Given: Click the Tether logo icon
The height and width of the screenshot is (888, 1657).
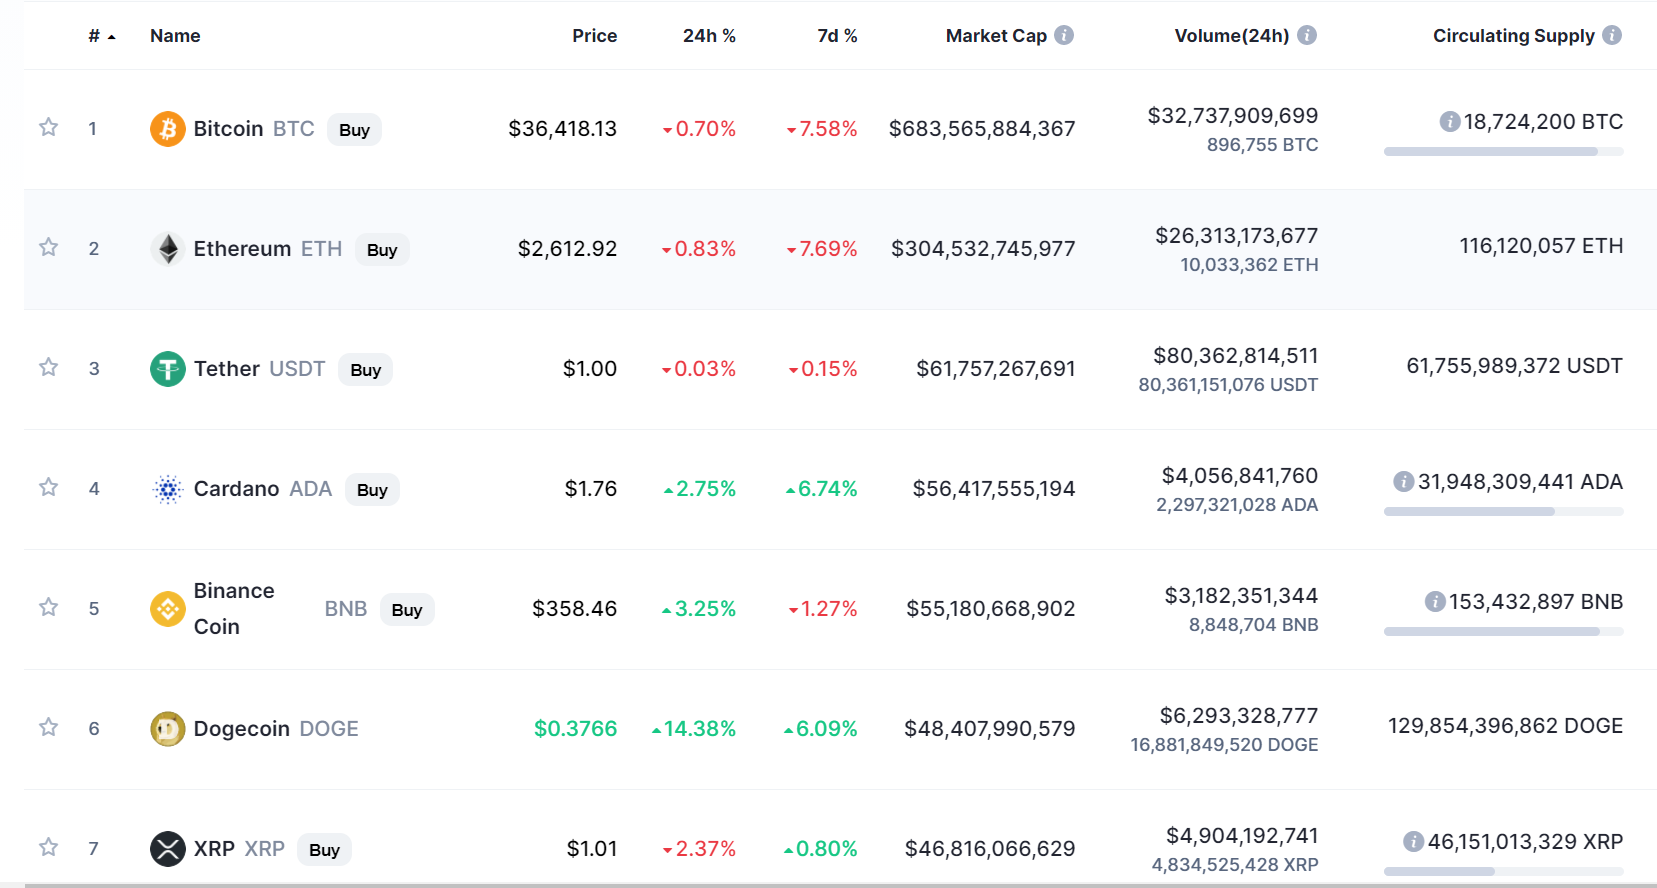Looking at the screenshot, I should click(167, 369).
